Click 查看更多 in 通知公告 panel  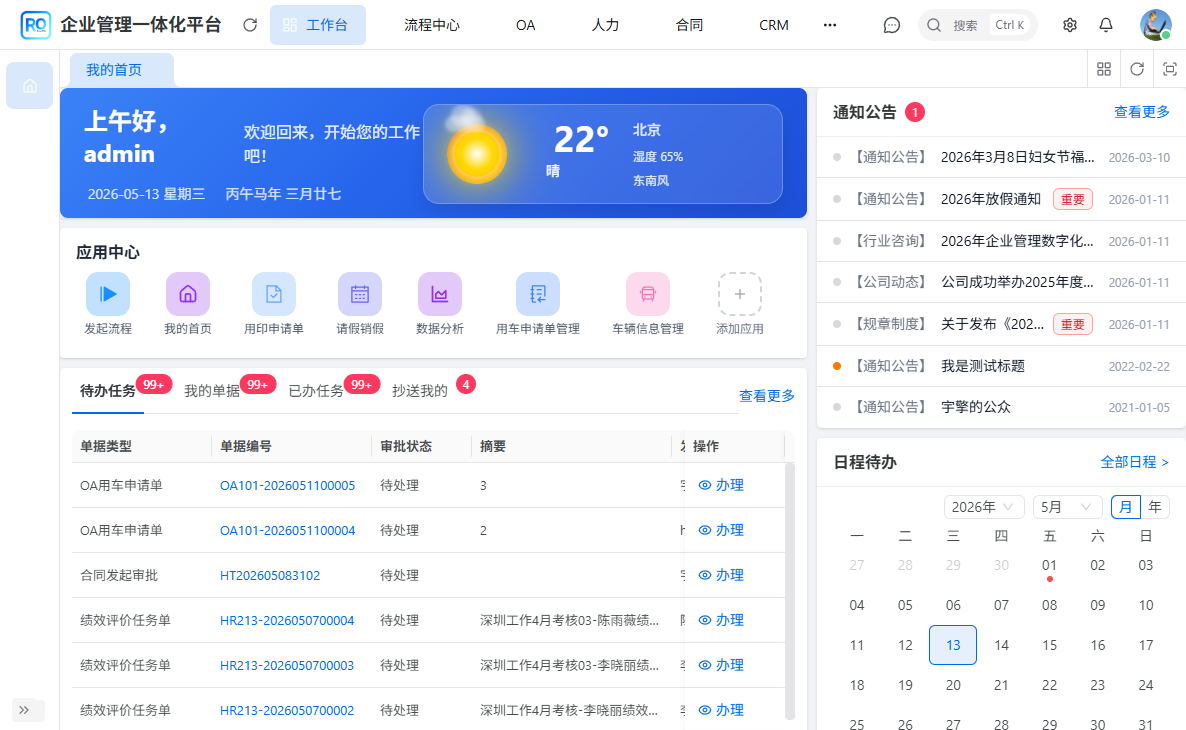1142,112
